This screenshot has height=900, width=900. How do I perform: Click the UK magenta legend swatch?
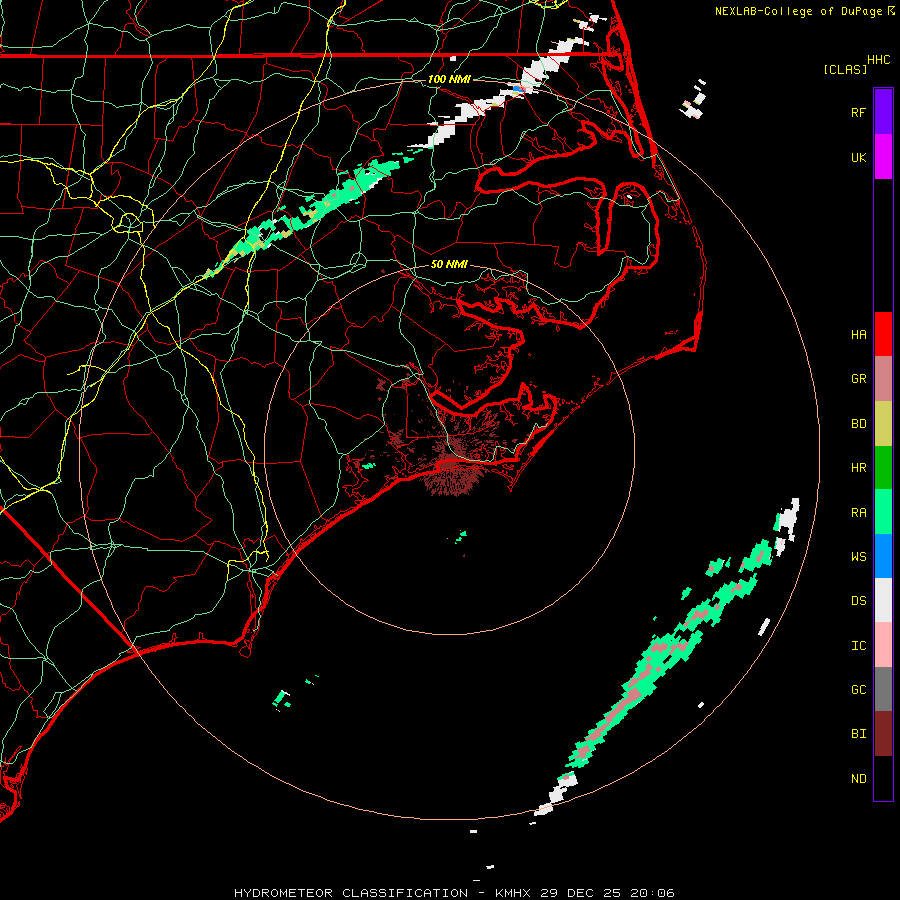click(883, 157)
